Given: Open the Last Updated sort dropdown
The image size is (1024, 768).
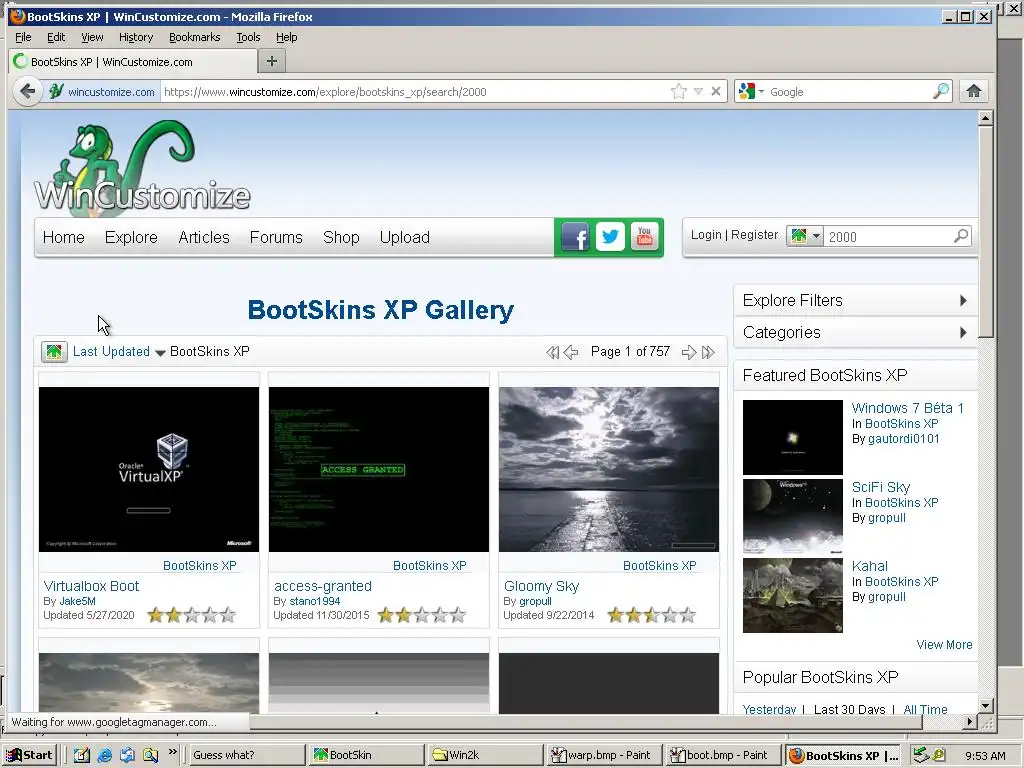Looking at the screenshot, I should pos(160,353).
